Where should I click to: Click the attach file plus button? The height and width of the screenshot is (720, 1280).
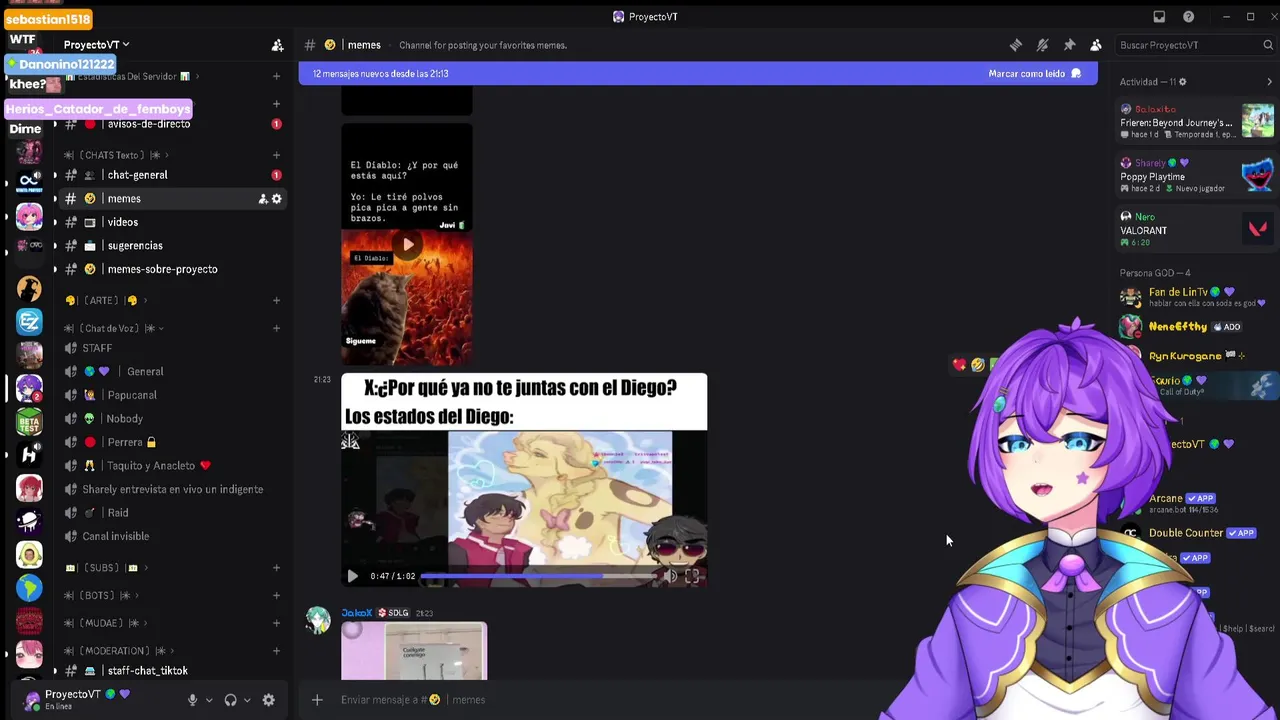pos(317,700)
